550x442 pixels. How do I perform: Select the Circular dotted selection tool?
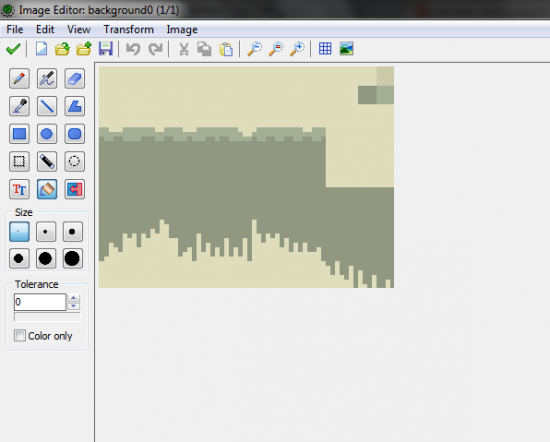click(74, 161)
